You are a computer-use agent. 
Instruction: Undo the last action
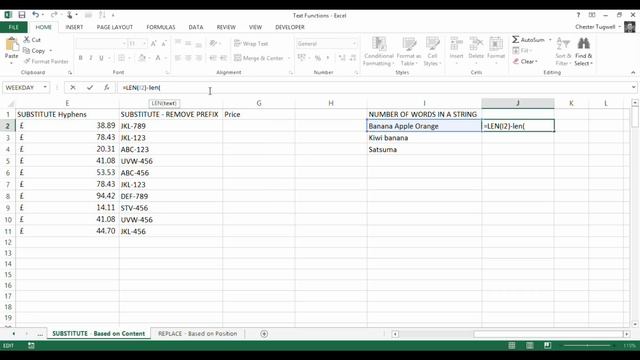36,15
